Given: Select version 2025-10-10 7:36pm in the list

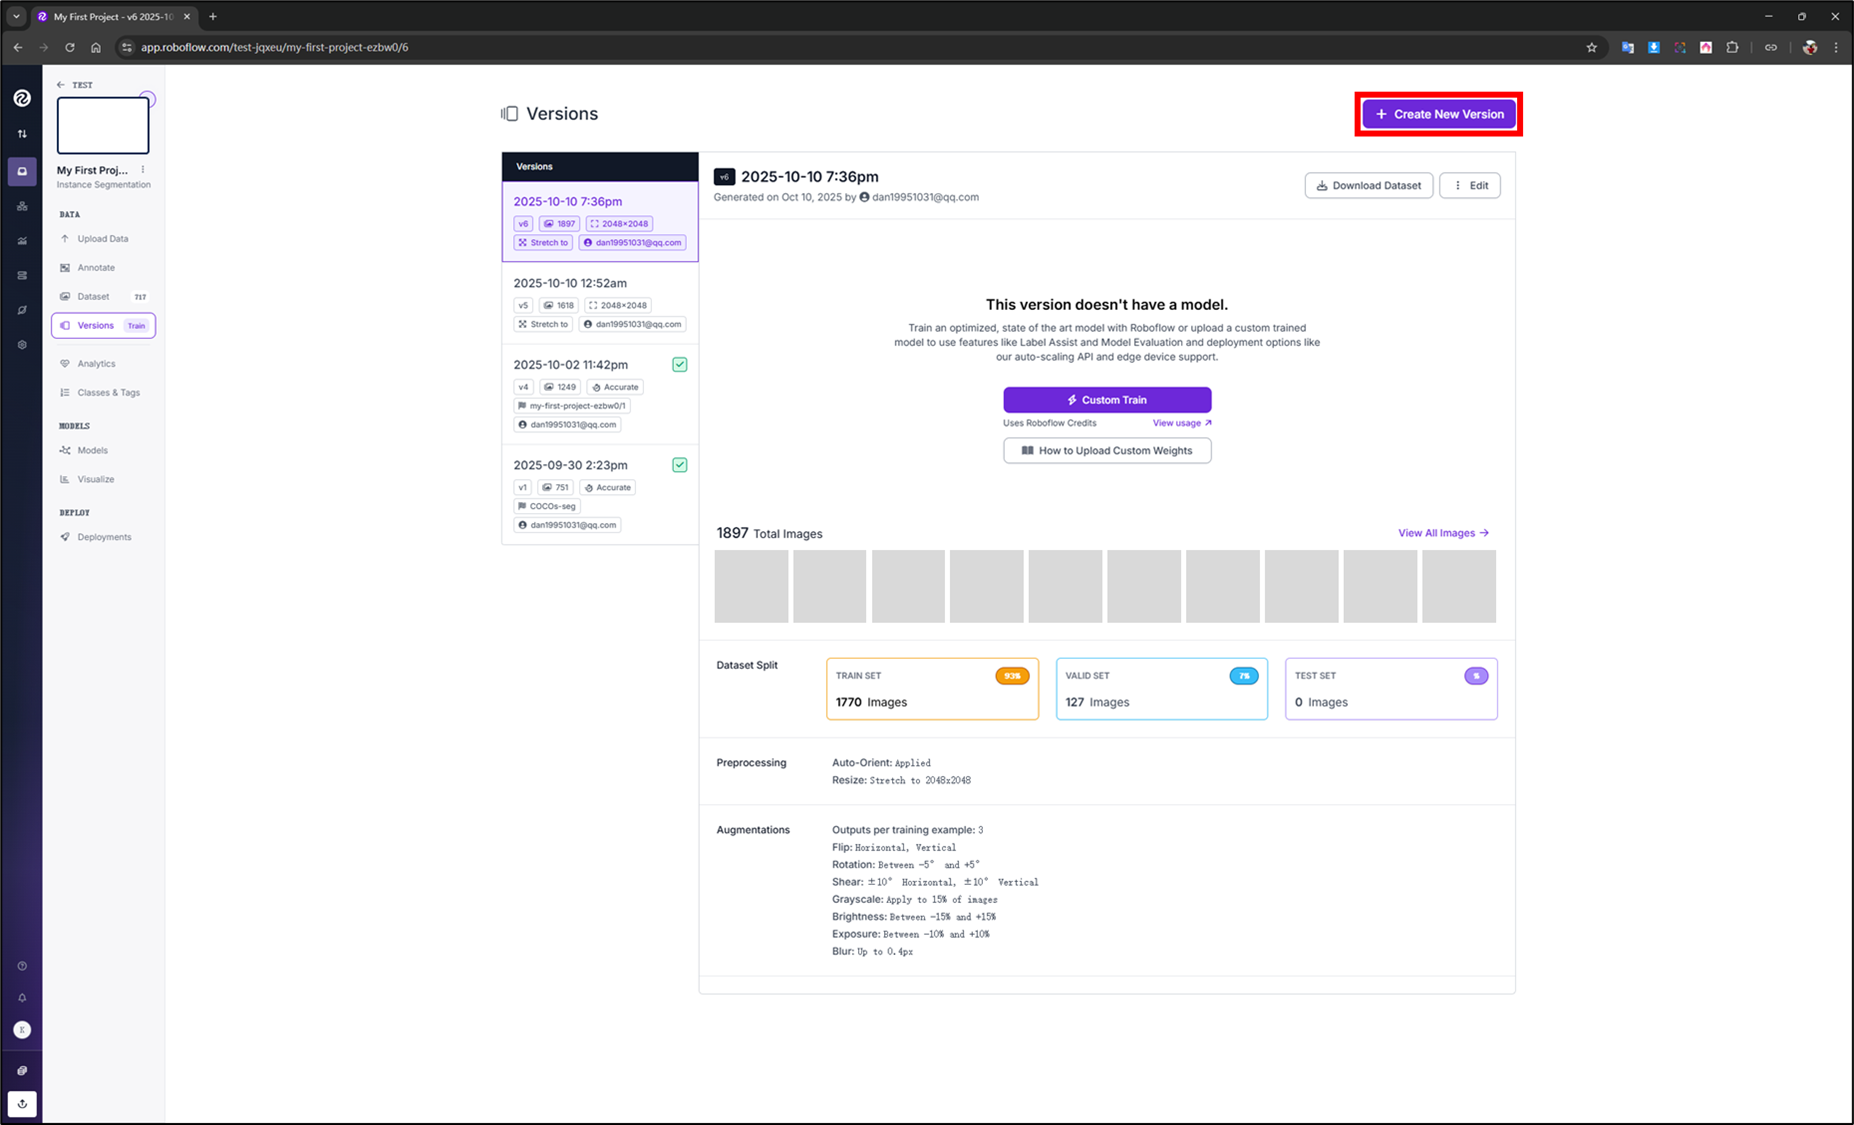Looking at the screenshot, I should [600, 221].
